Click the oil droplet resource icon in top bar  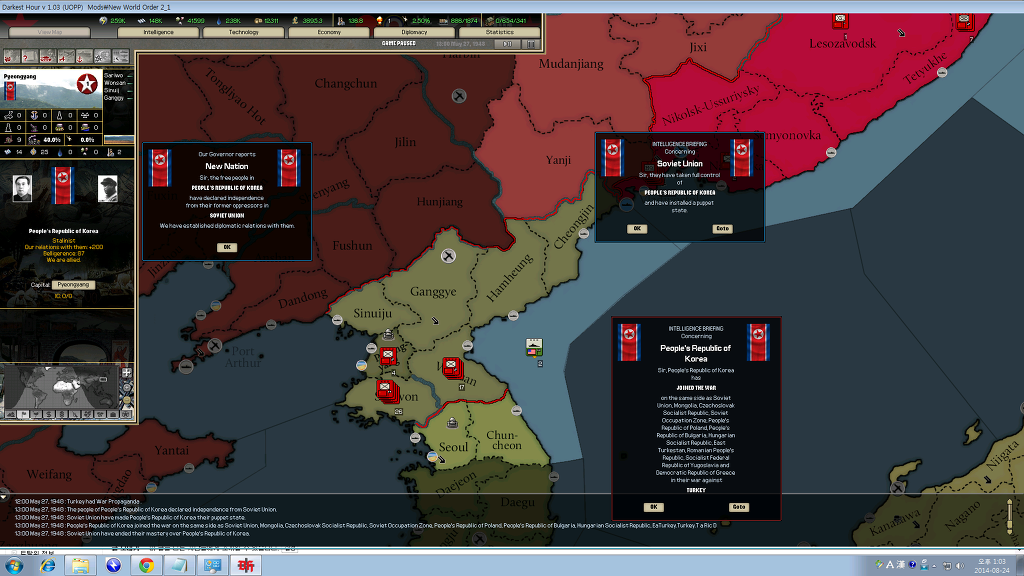tap(219, 21)
